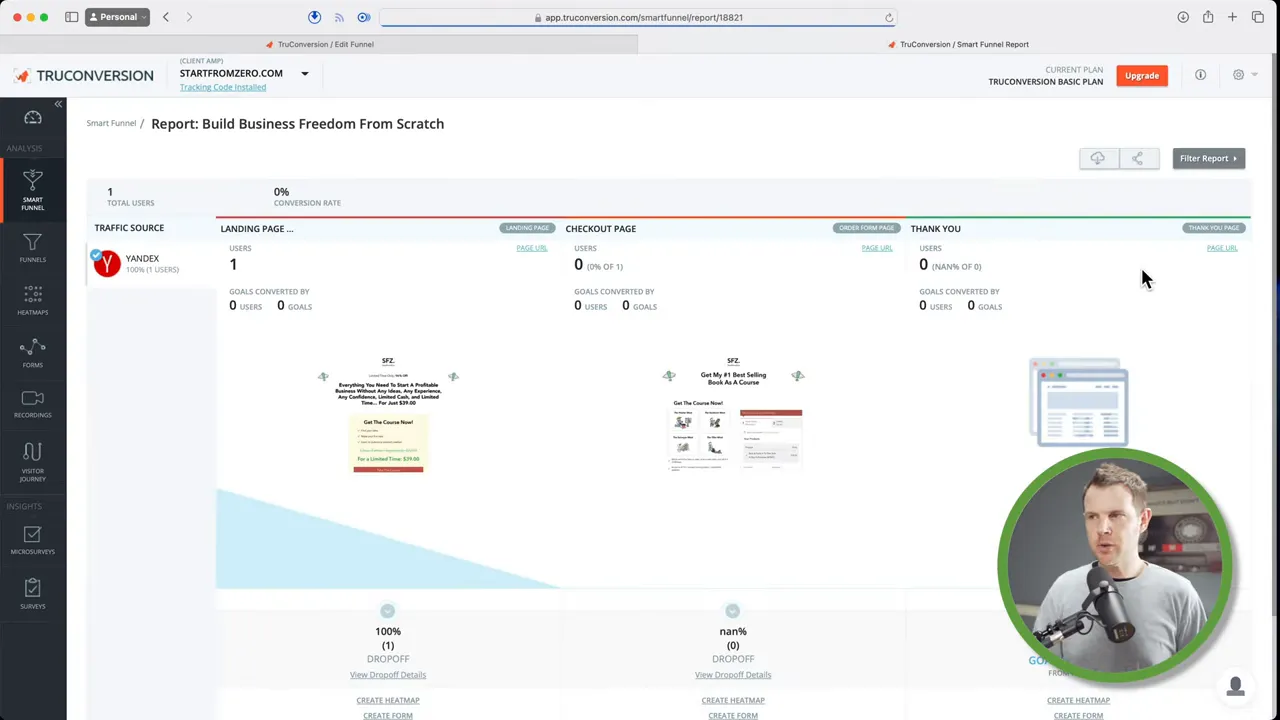The width and height of the screenshot is (1280, 720).
Task: Select Smart Funnel in the sidebar
Action: pyautogui.click(x=32, y=190)
